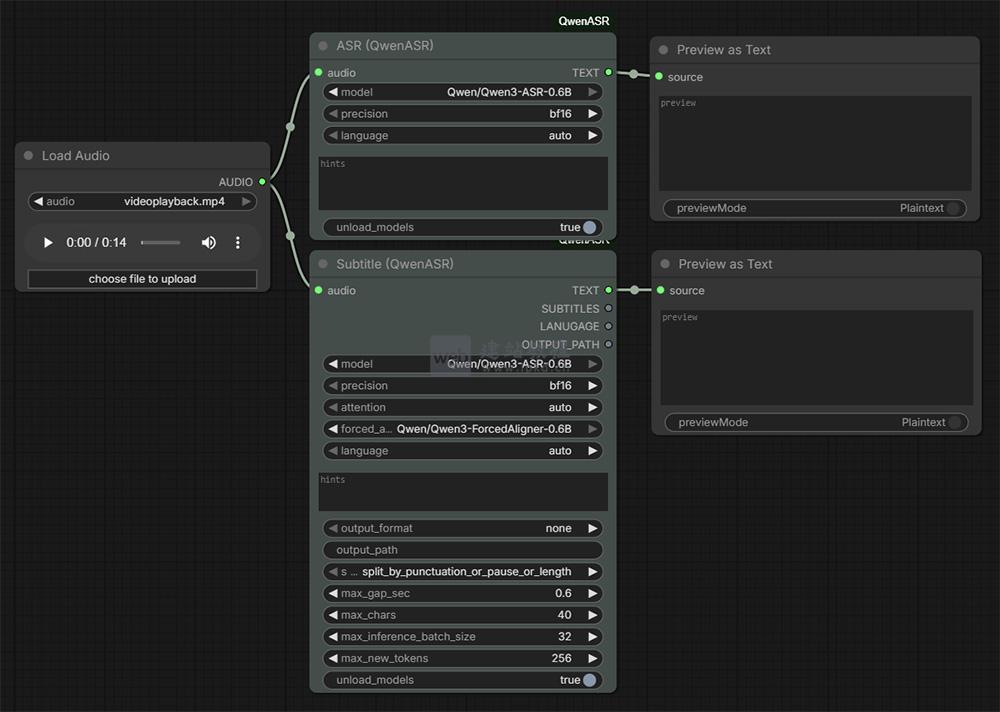
Task: Collapse the ASR (QwenASR) node via its dot
Action: 323,46
